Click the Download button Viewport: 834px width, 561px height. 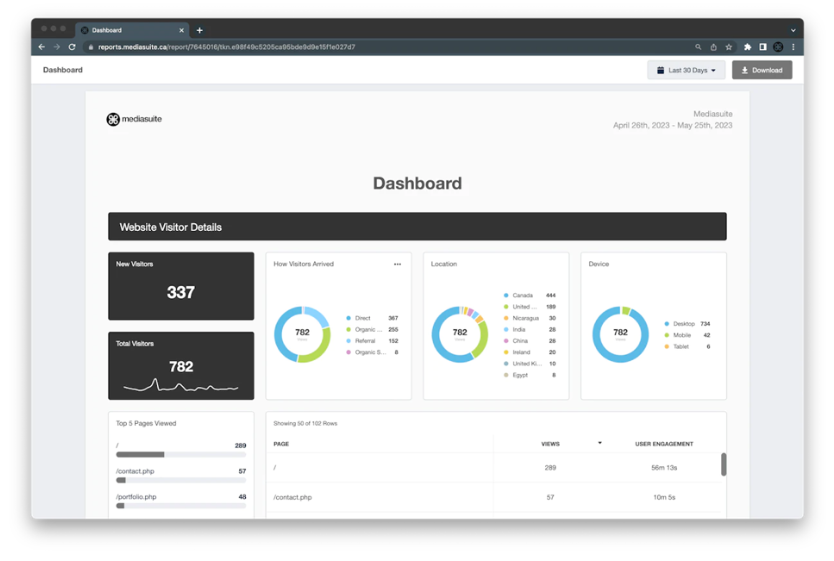point(762,70)
